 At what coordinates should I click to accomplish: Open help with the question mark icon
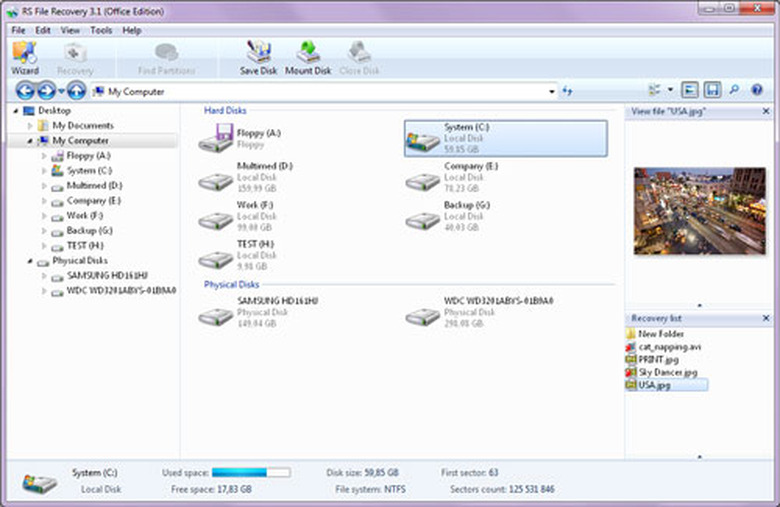pos(757,91)
